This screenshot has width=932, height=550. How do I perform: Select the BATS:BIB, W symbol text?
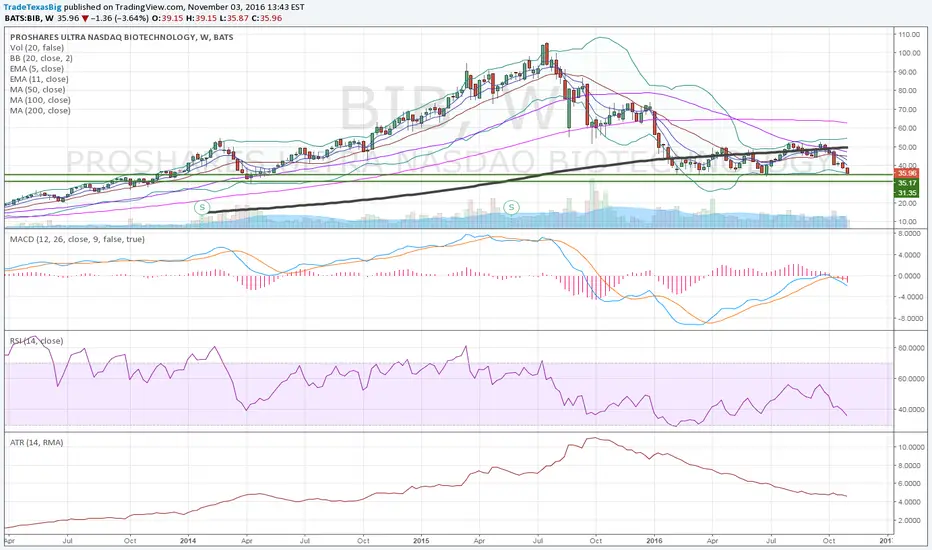pos(29,18)
